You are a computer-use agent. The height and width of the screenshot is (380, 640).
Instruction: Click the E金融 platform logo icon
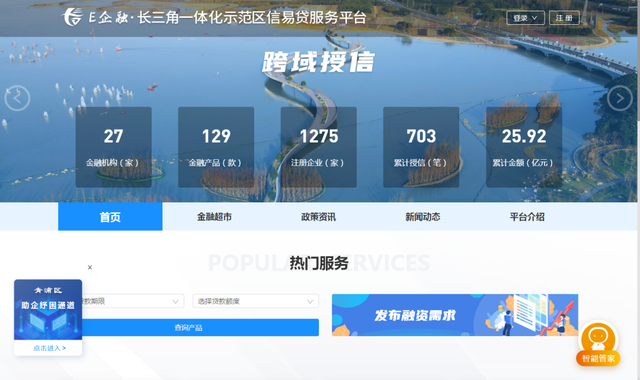click(x=72, y=17)
